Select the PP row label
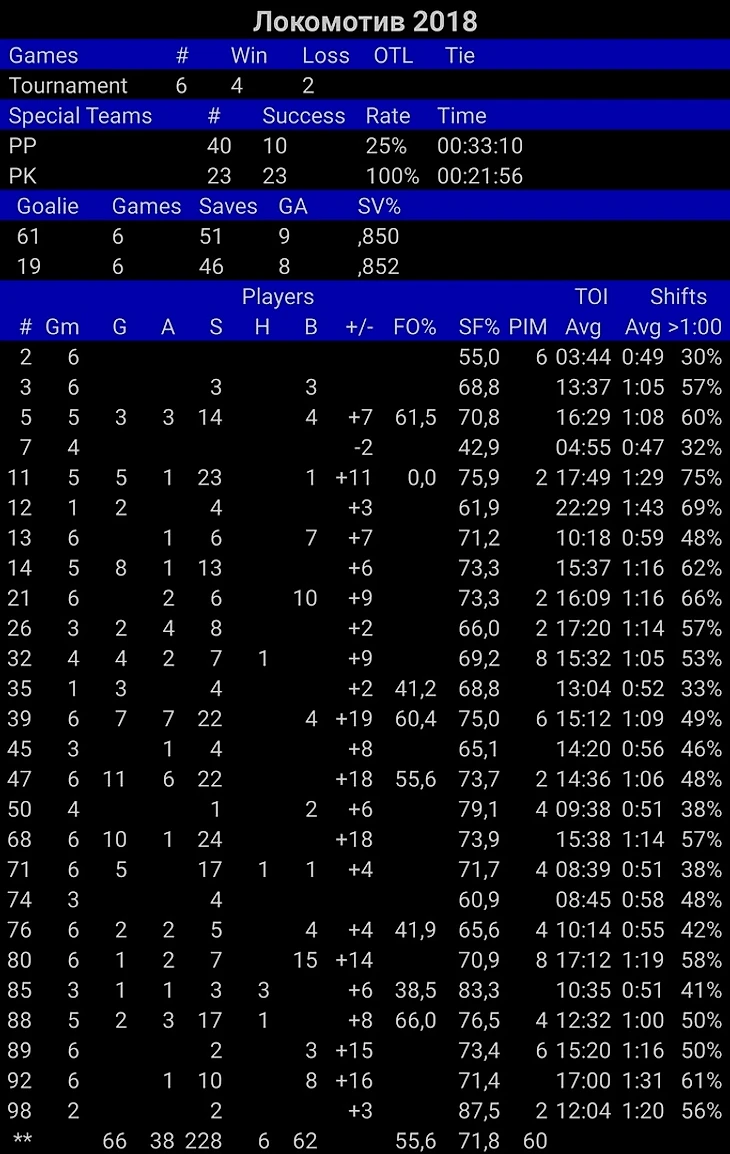Image resolution: width=730 pixels, height=1154 pixels. pos(22,146)
